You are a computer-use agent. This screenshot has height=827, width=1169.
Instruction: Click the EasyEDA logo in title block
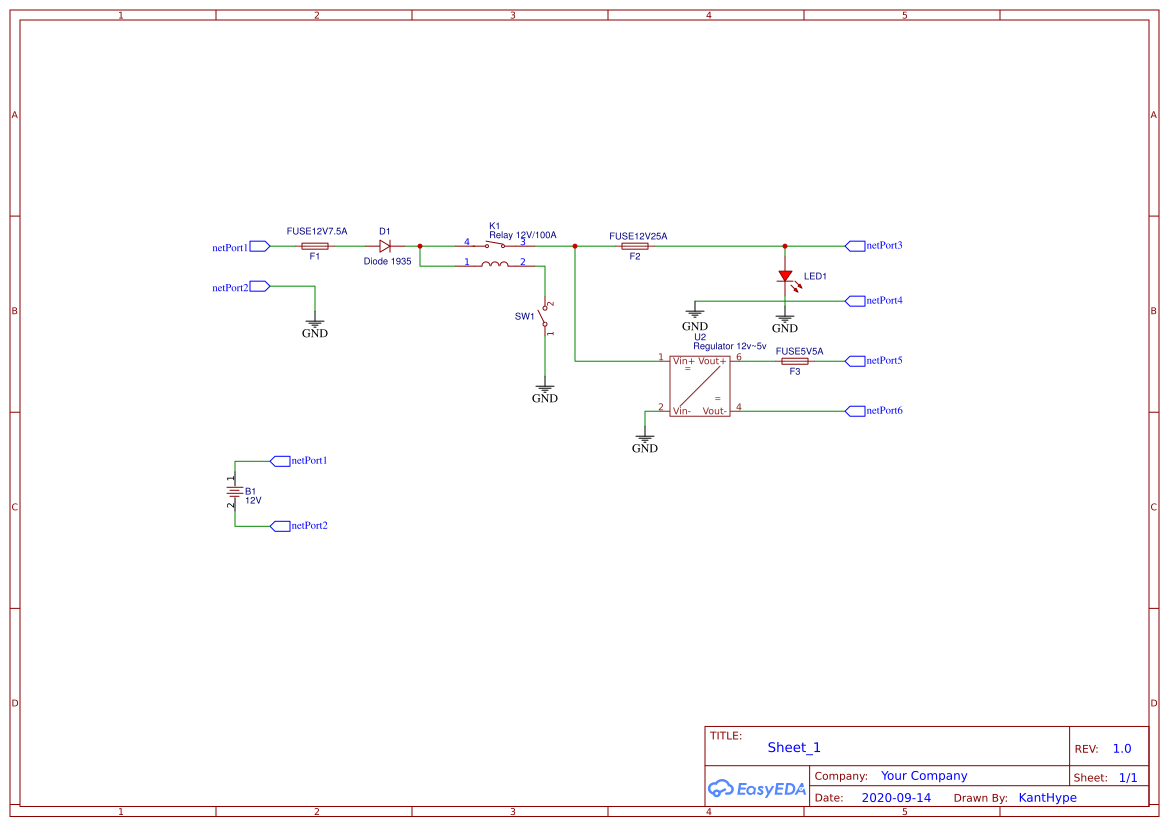click(x=756, y=789)
